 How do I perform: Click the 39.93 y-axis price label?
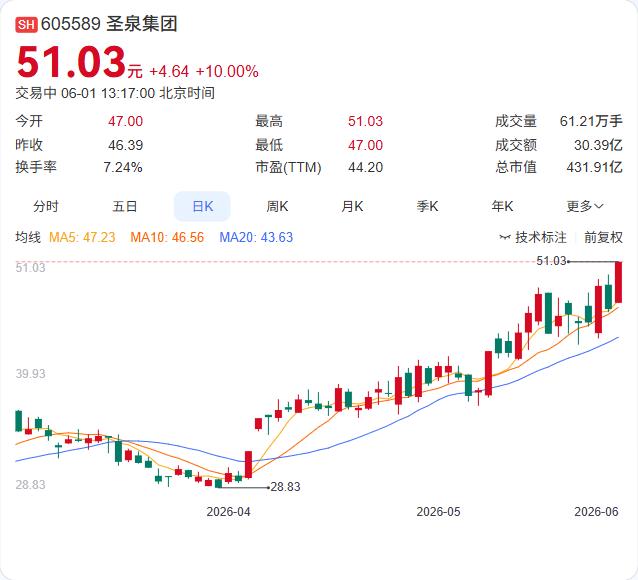31,374
